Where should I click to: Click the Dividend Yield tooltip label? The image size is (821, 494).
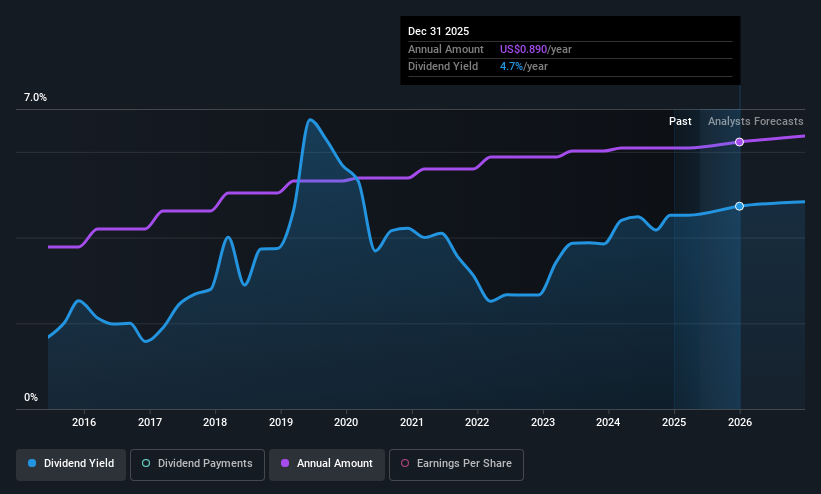tap(443, 67)
